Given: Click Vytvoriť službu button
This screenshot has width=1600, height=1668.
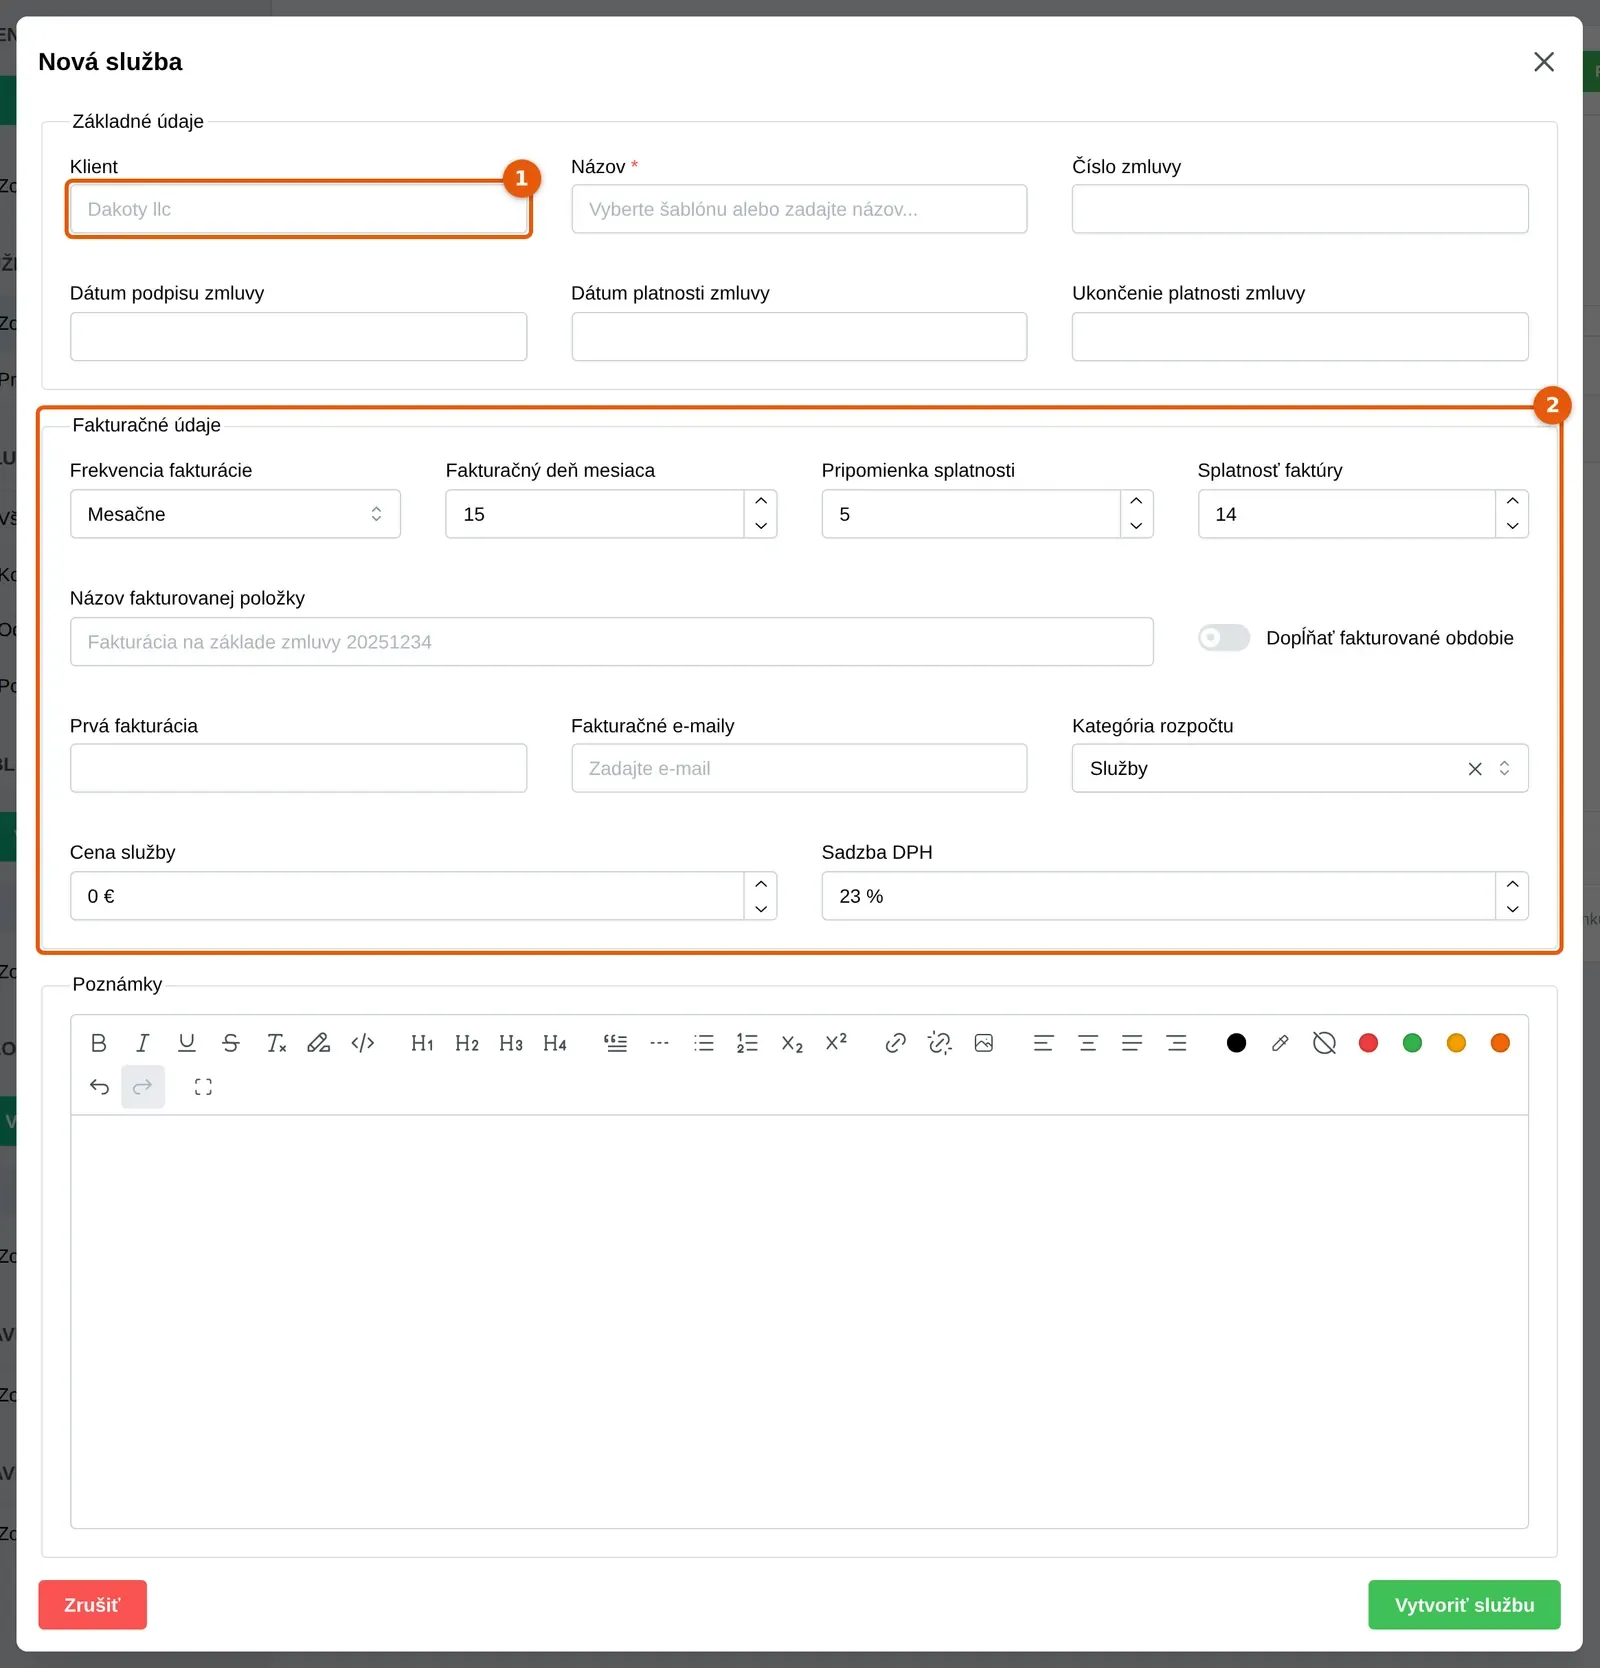Looking at the screenshot, I should click(x=1464, y=1605).
